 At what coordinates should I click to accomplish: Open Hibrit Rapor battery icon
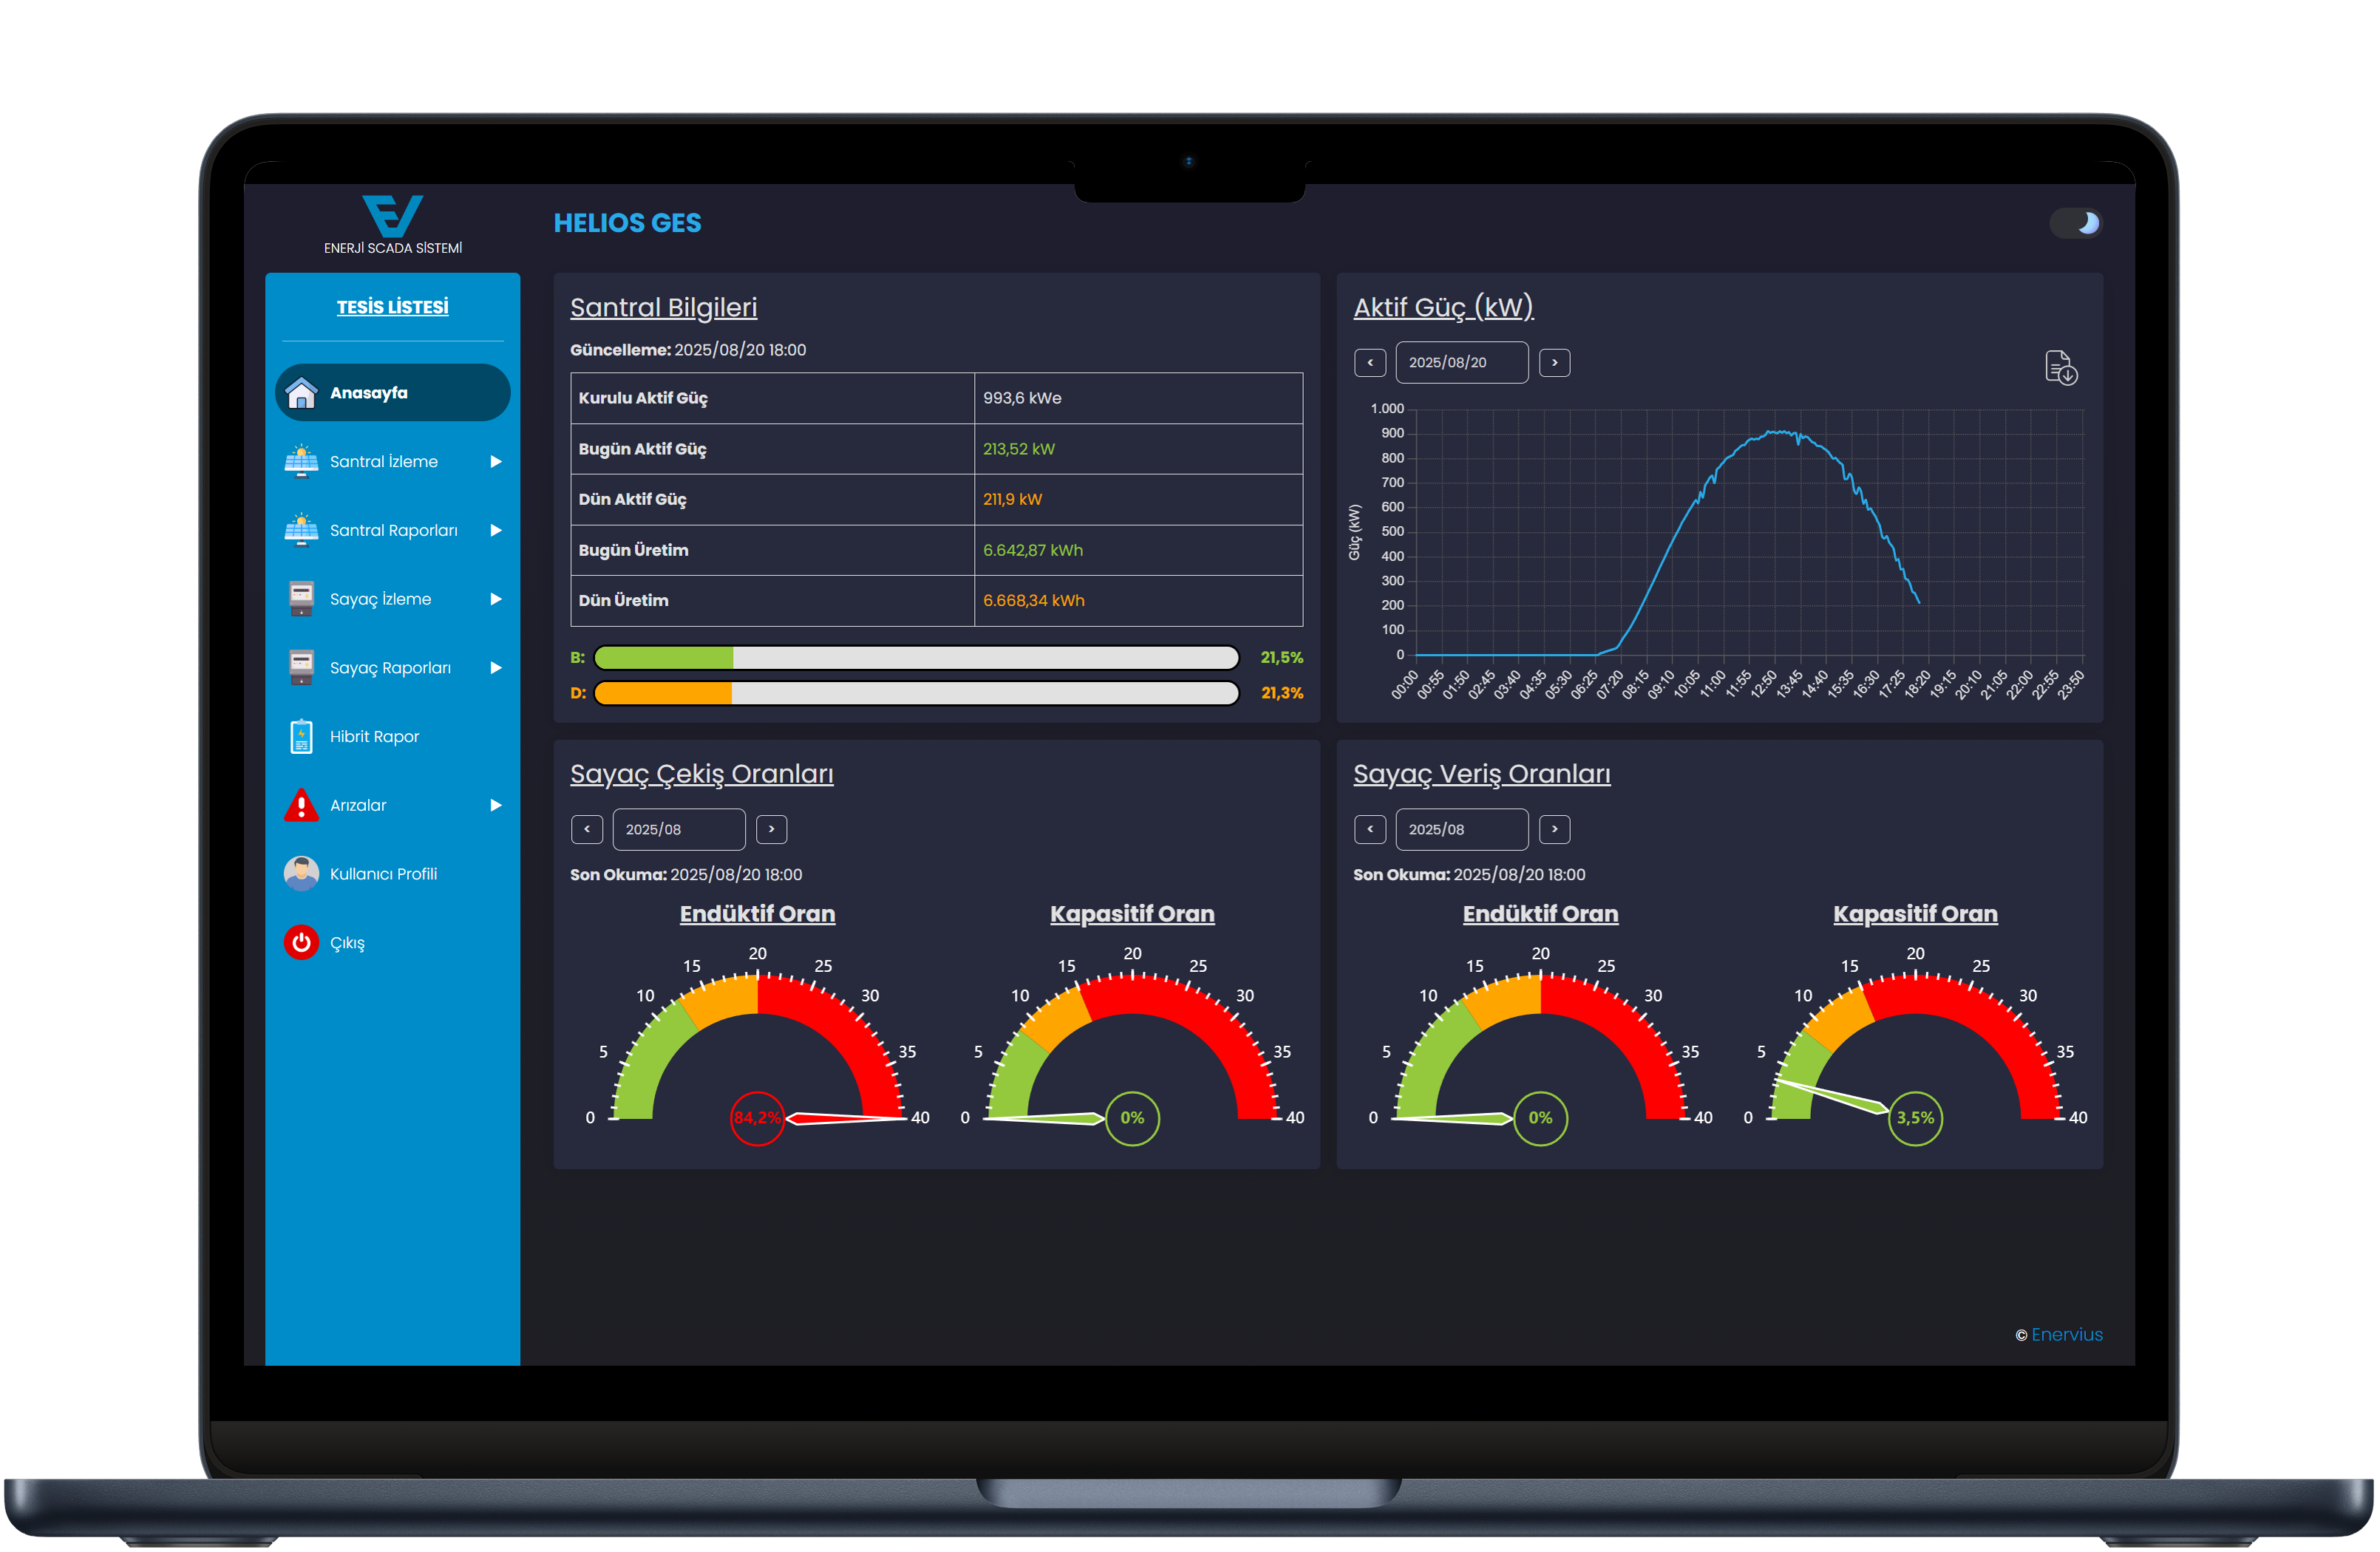point(301,736)
